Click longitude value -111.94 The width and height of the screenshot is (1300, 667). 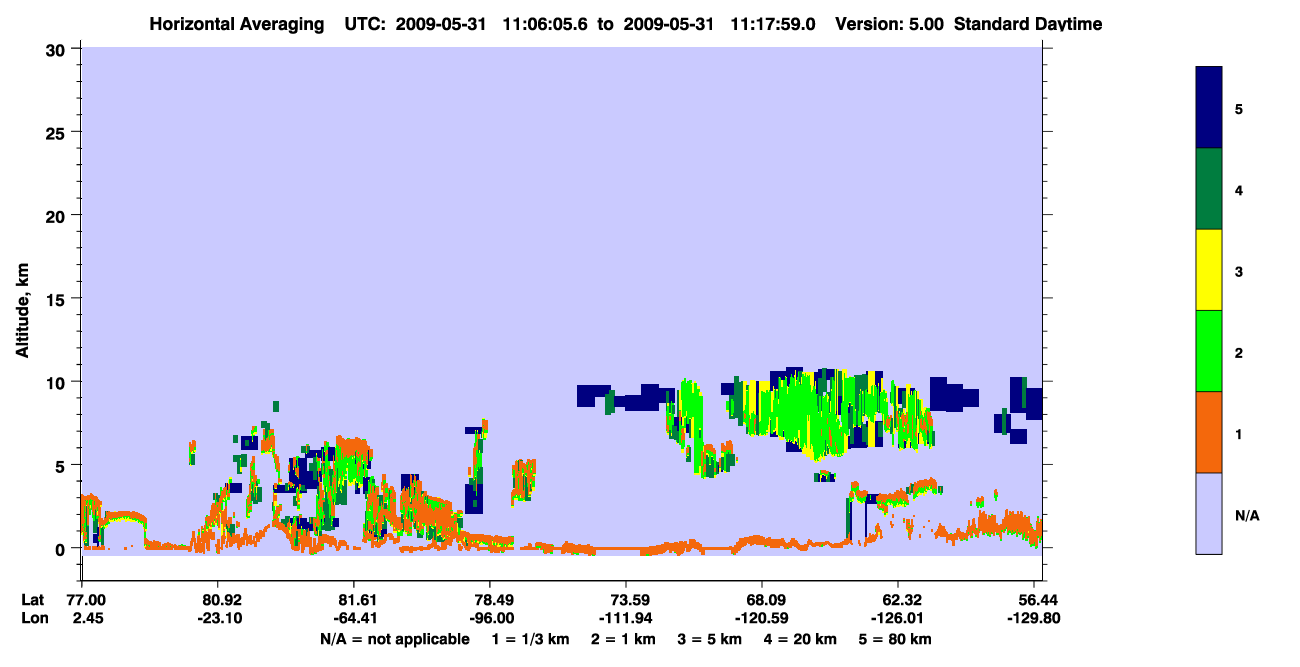pyautogui.click(x=626, y=618)
